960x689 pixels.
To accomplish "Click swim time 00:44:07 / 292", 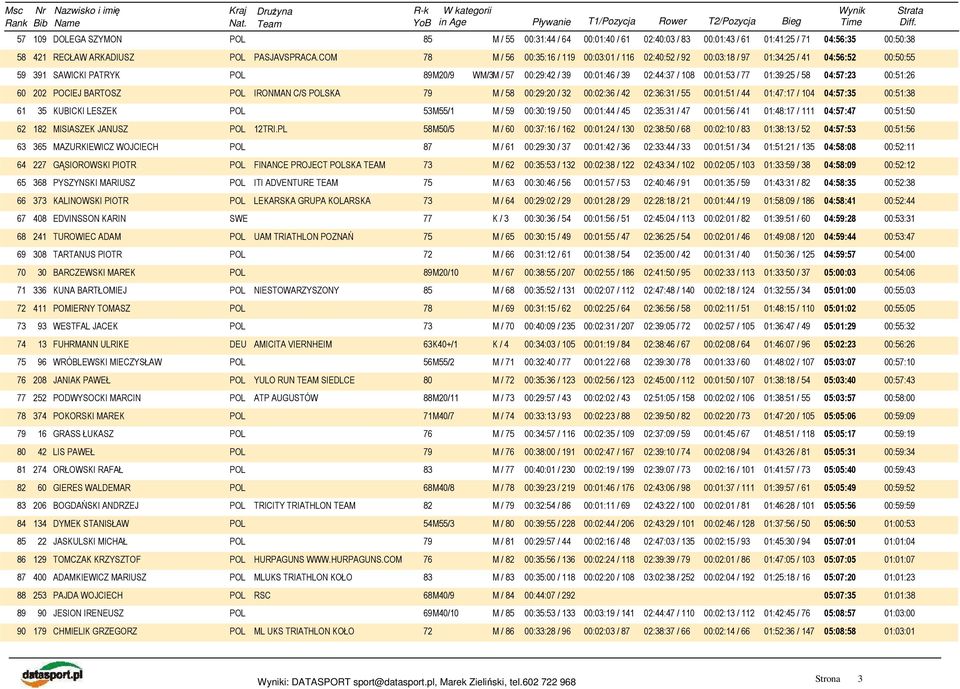I will coord(550,595).
